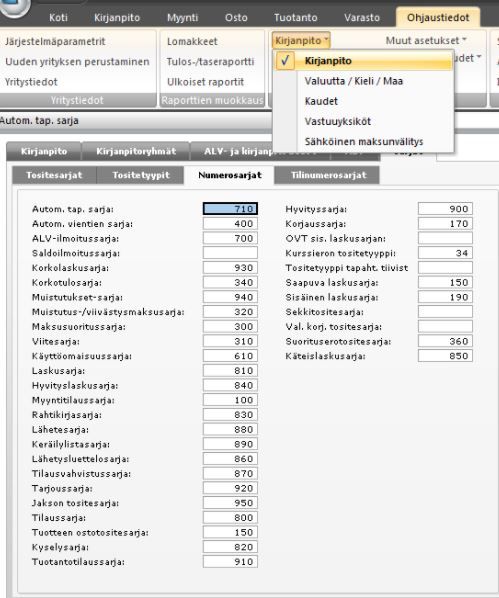Image resolution: width=499 pixels, height=598 pixels.
Task: Open the Kirjanpito ribbon tab
Action: tap(117, 18)
